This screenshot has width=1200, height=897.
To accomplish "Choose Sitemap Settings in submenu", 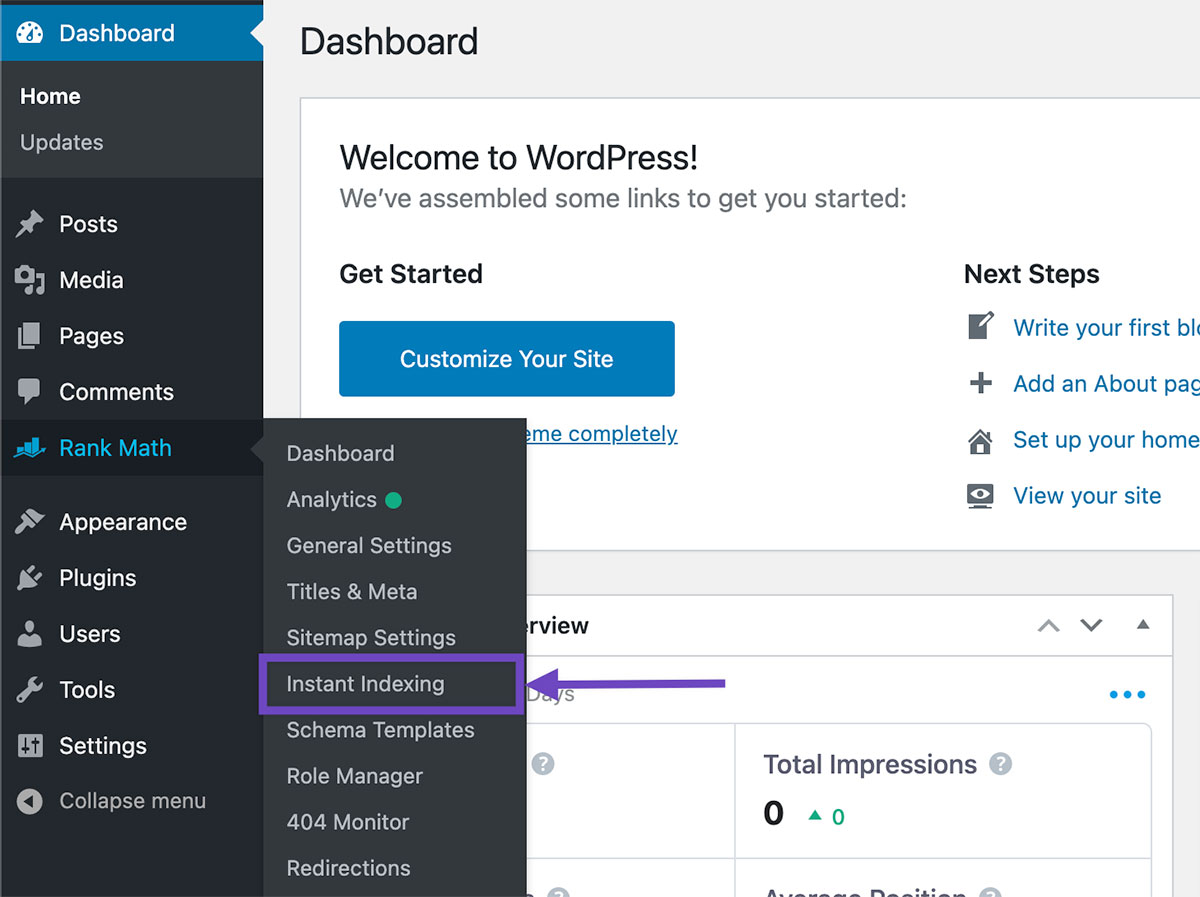I will [371, 637].
